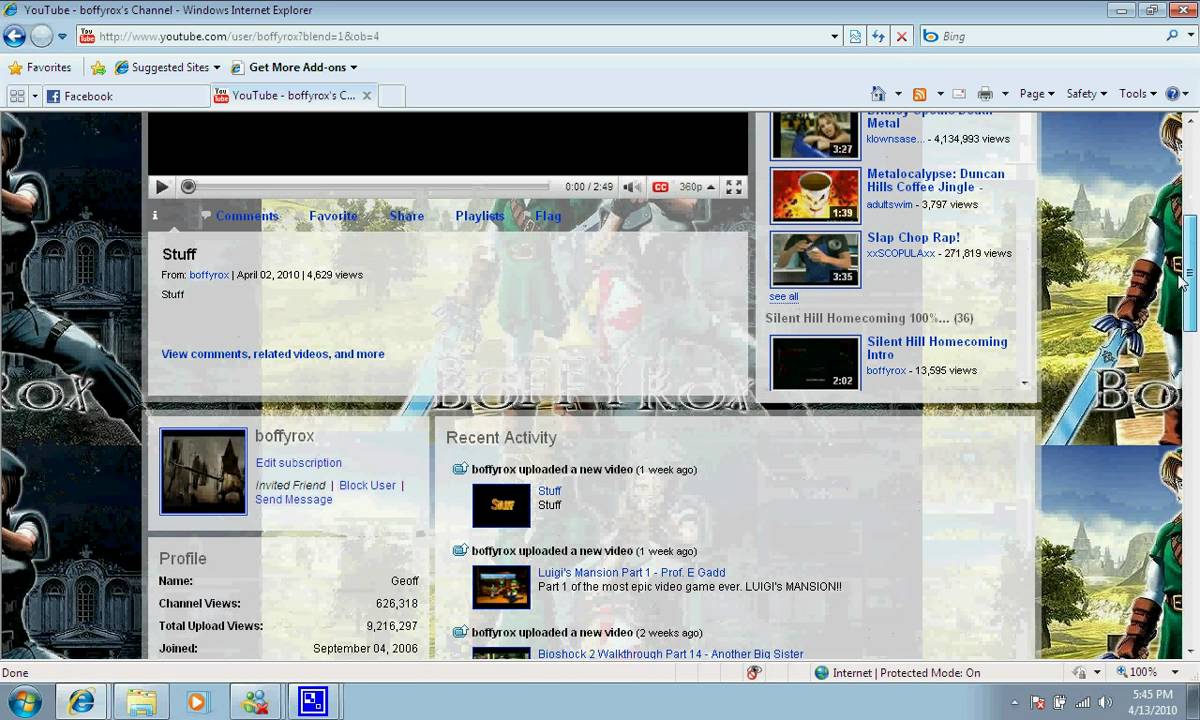Open Bioshock 2 Walkthrough Part 14 link

(x=671, y=654)
